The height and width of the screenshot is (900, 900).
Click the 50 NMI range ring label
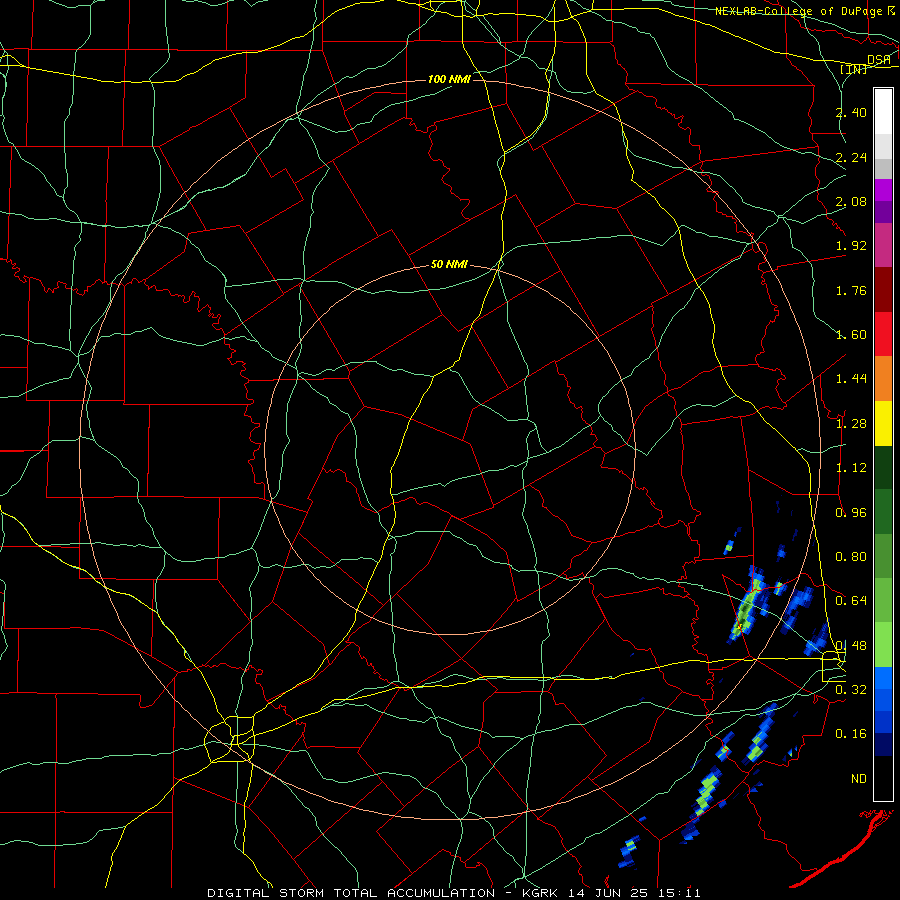tap(449, 264)
